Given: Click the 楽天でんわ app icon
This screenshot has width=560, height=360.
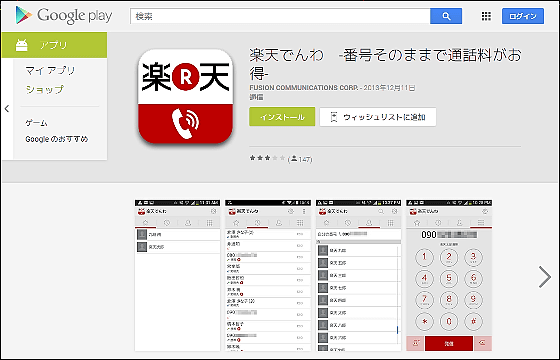Looking at the screenshot, I should pyautogui.click(x=185, y=96).
